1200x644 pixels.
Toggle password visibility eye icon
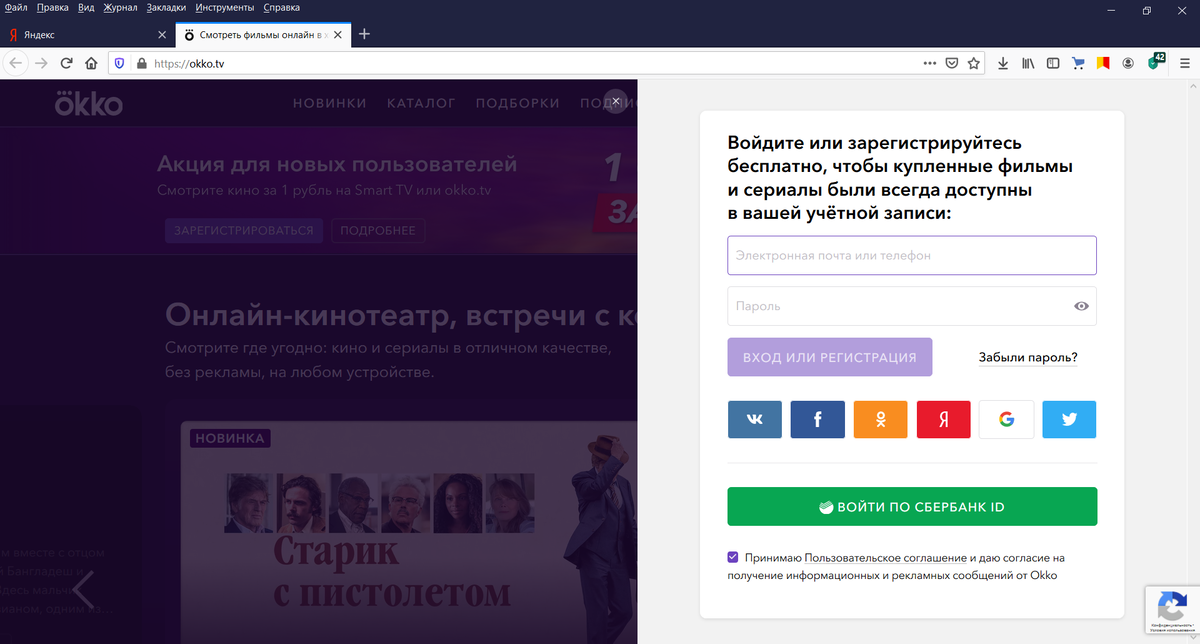1081,306
